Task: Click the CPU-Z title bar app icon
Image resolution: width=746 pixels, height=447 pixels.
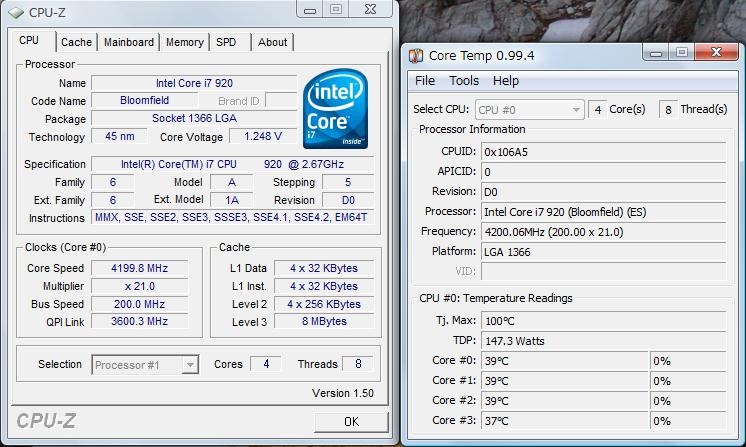Action: pyautogui.click(x=16, y=12)
